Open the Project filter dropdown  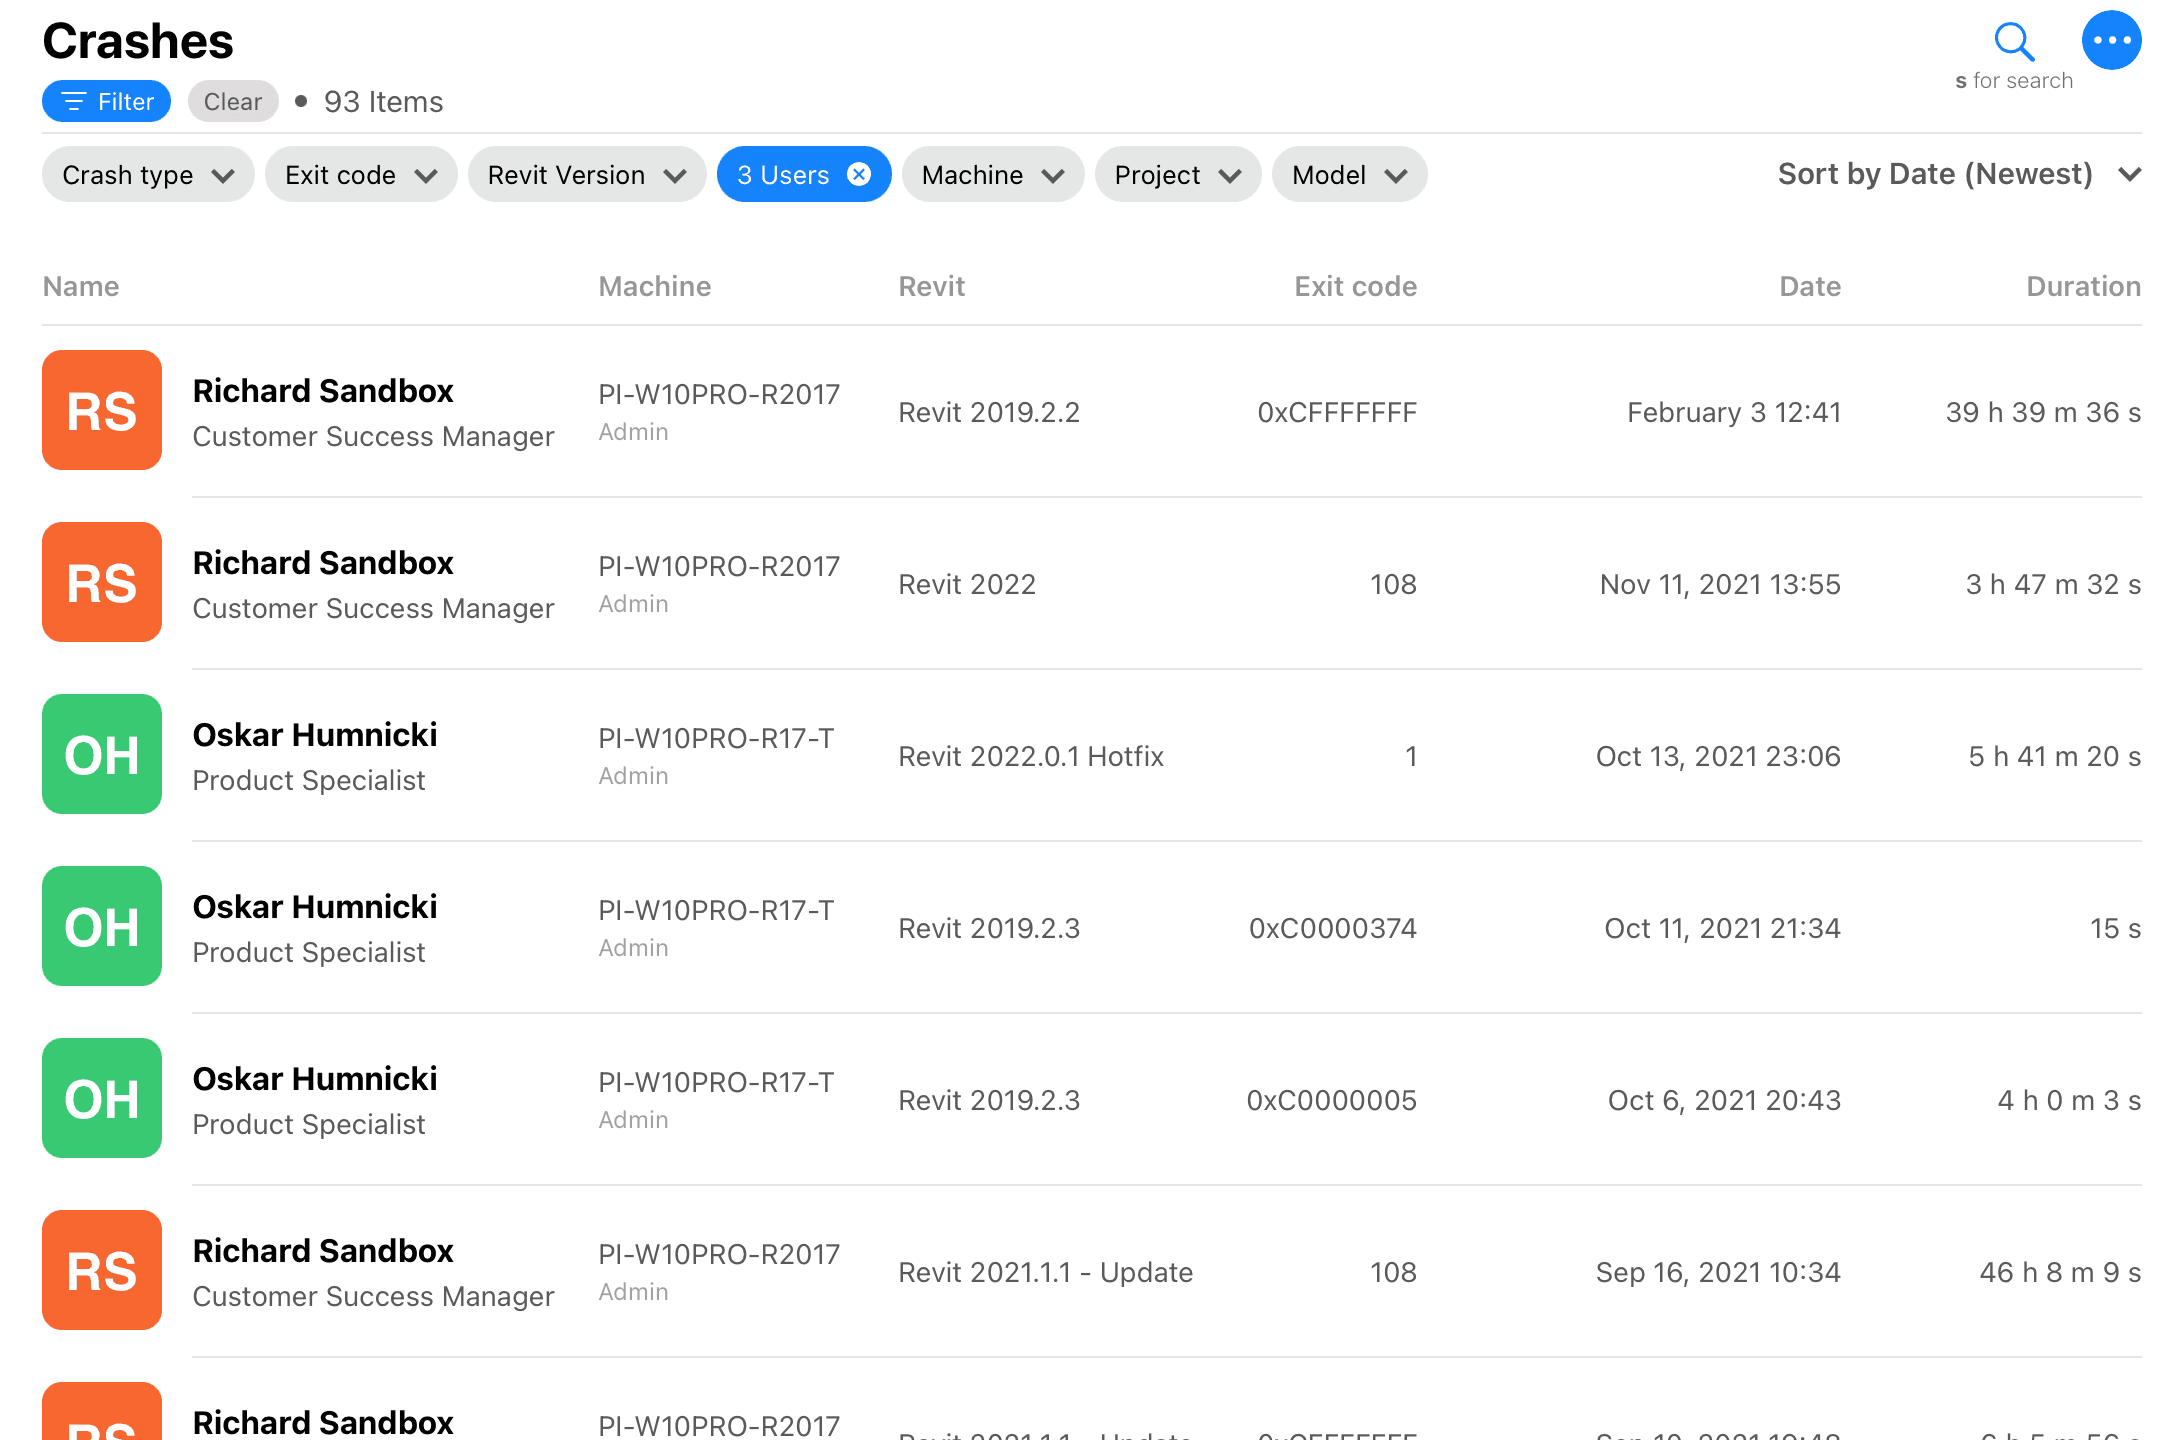click(1177, 175)
